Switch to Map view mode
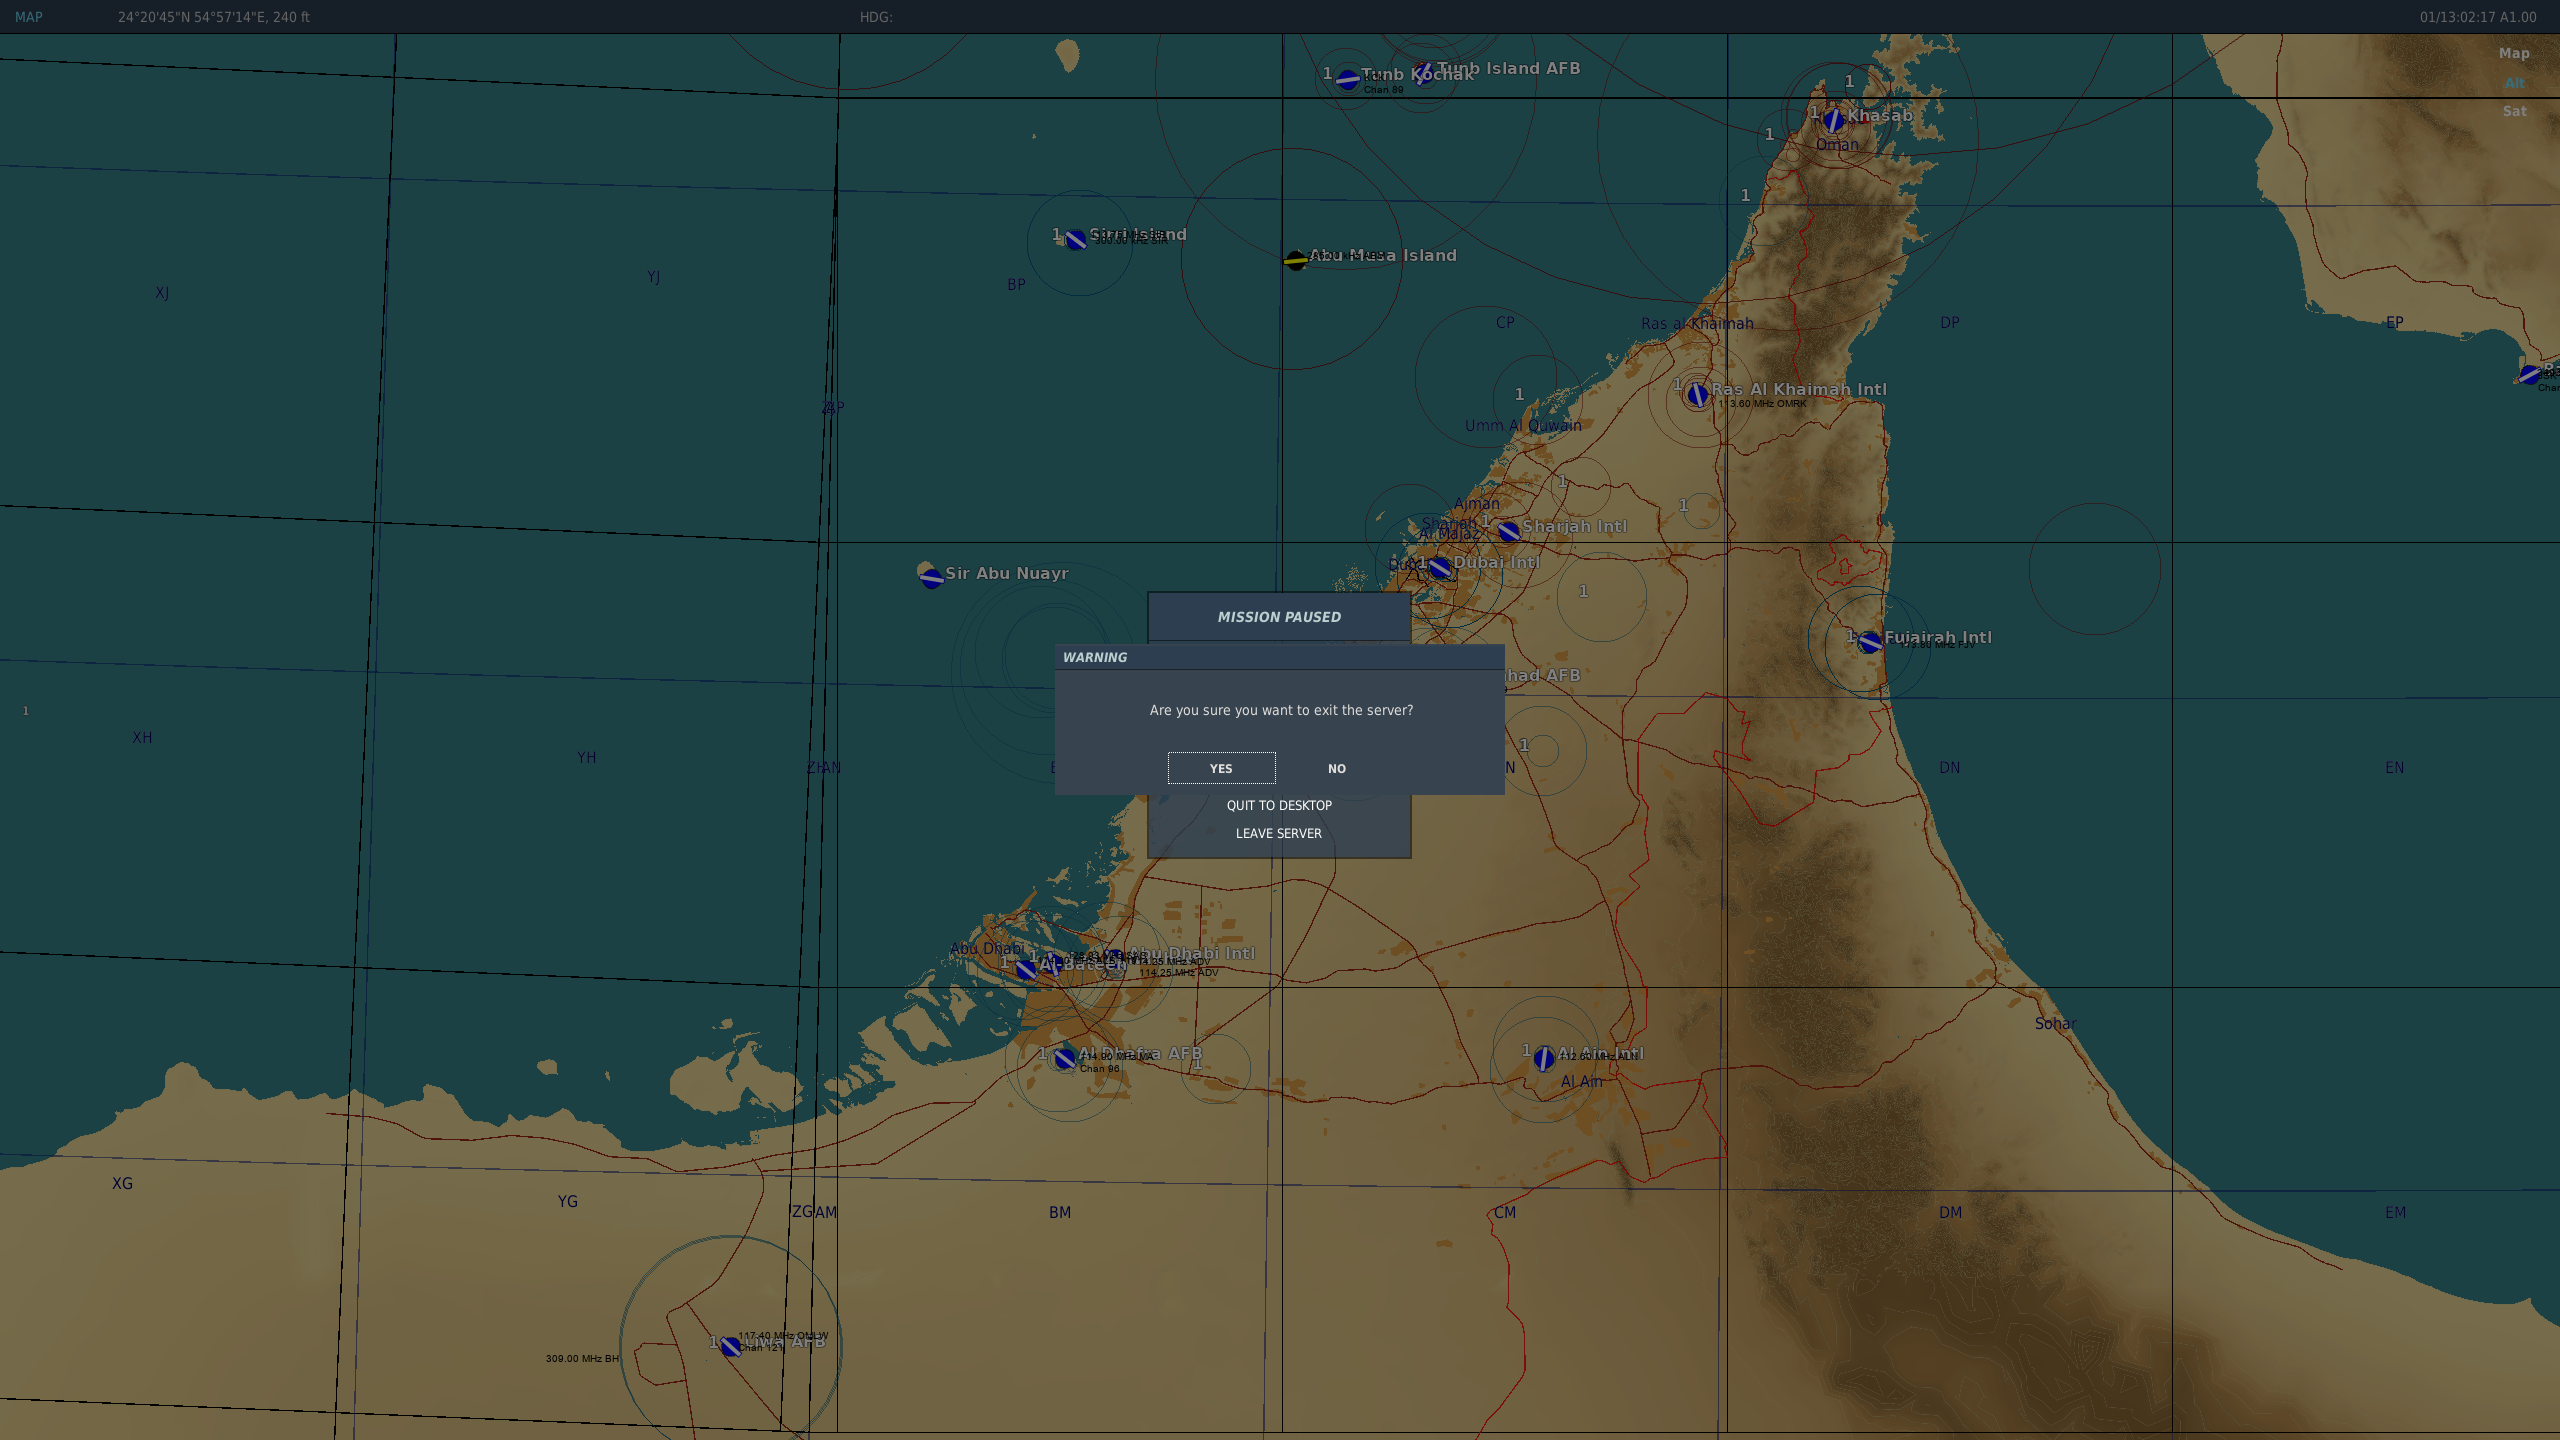Image resolution: width=2560 pixels, height=1440 pixels. [2514, 53]
